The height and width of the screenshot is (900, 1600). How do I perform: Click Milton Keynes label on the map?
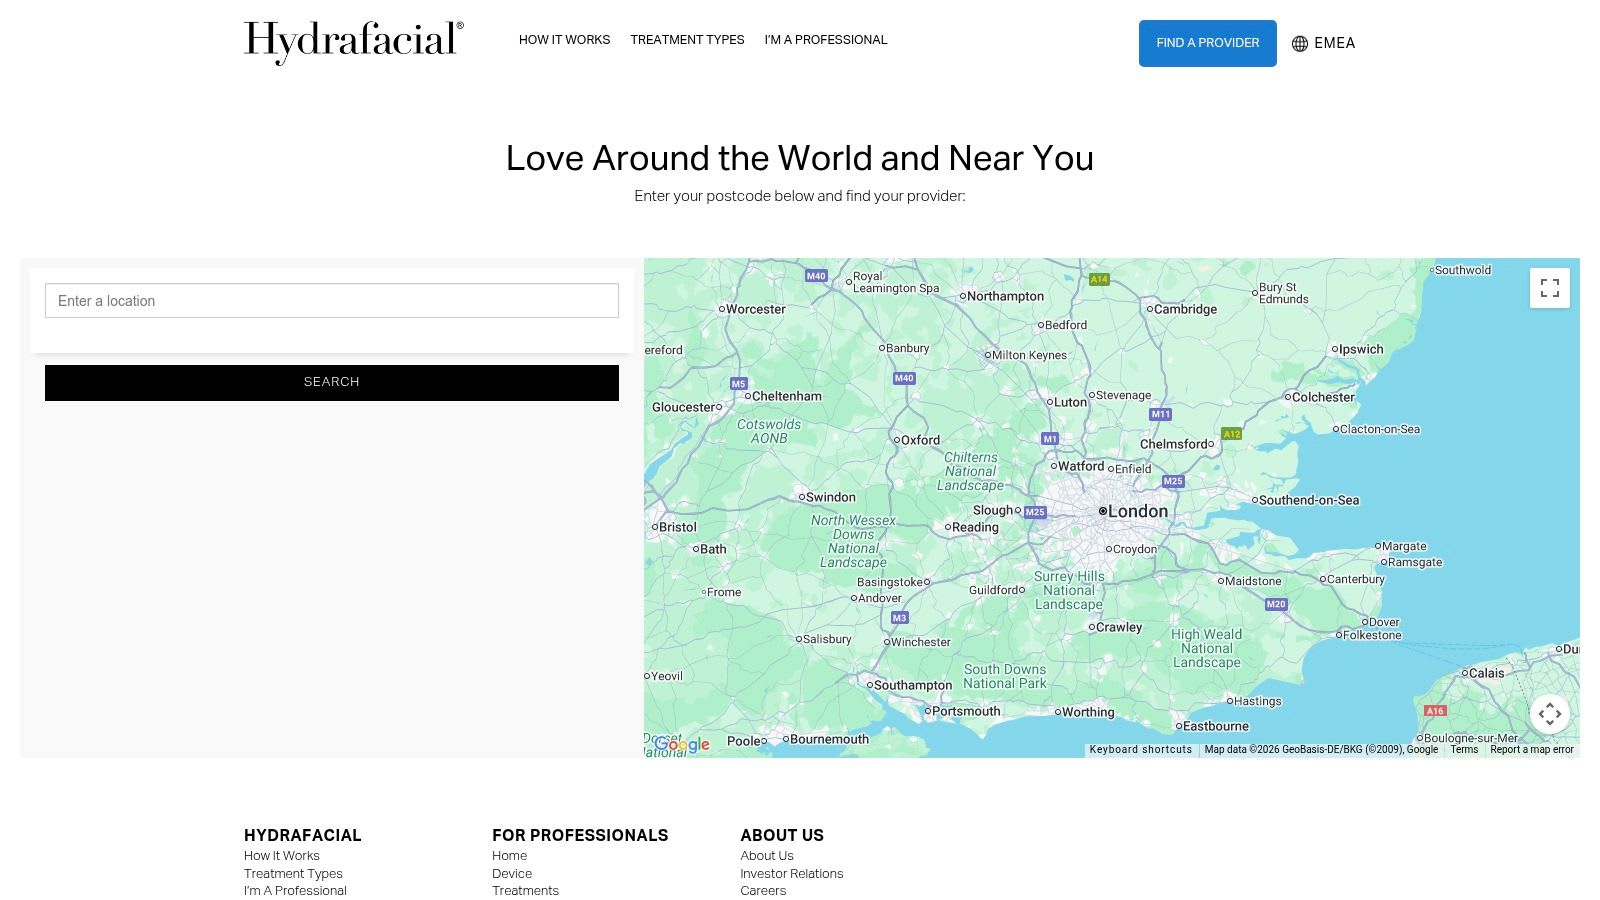[x=1029, y=356]
